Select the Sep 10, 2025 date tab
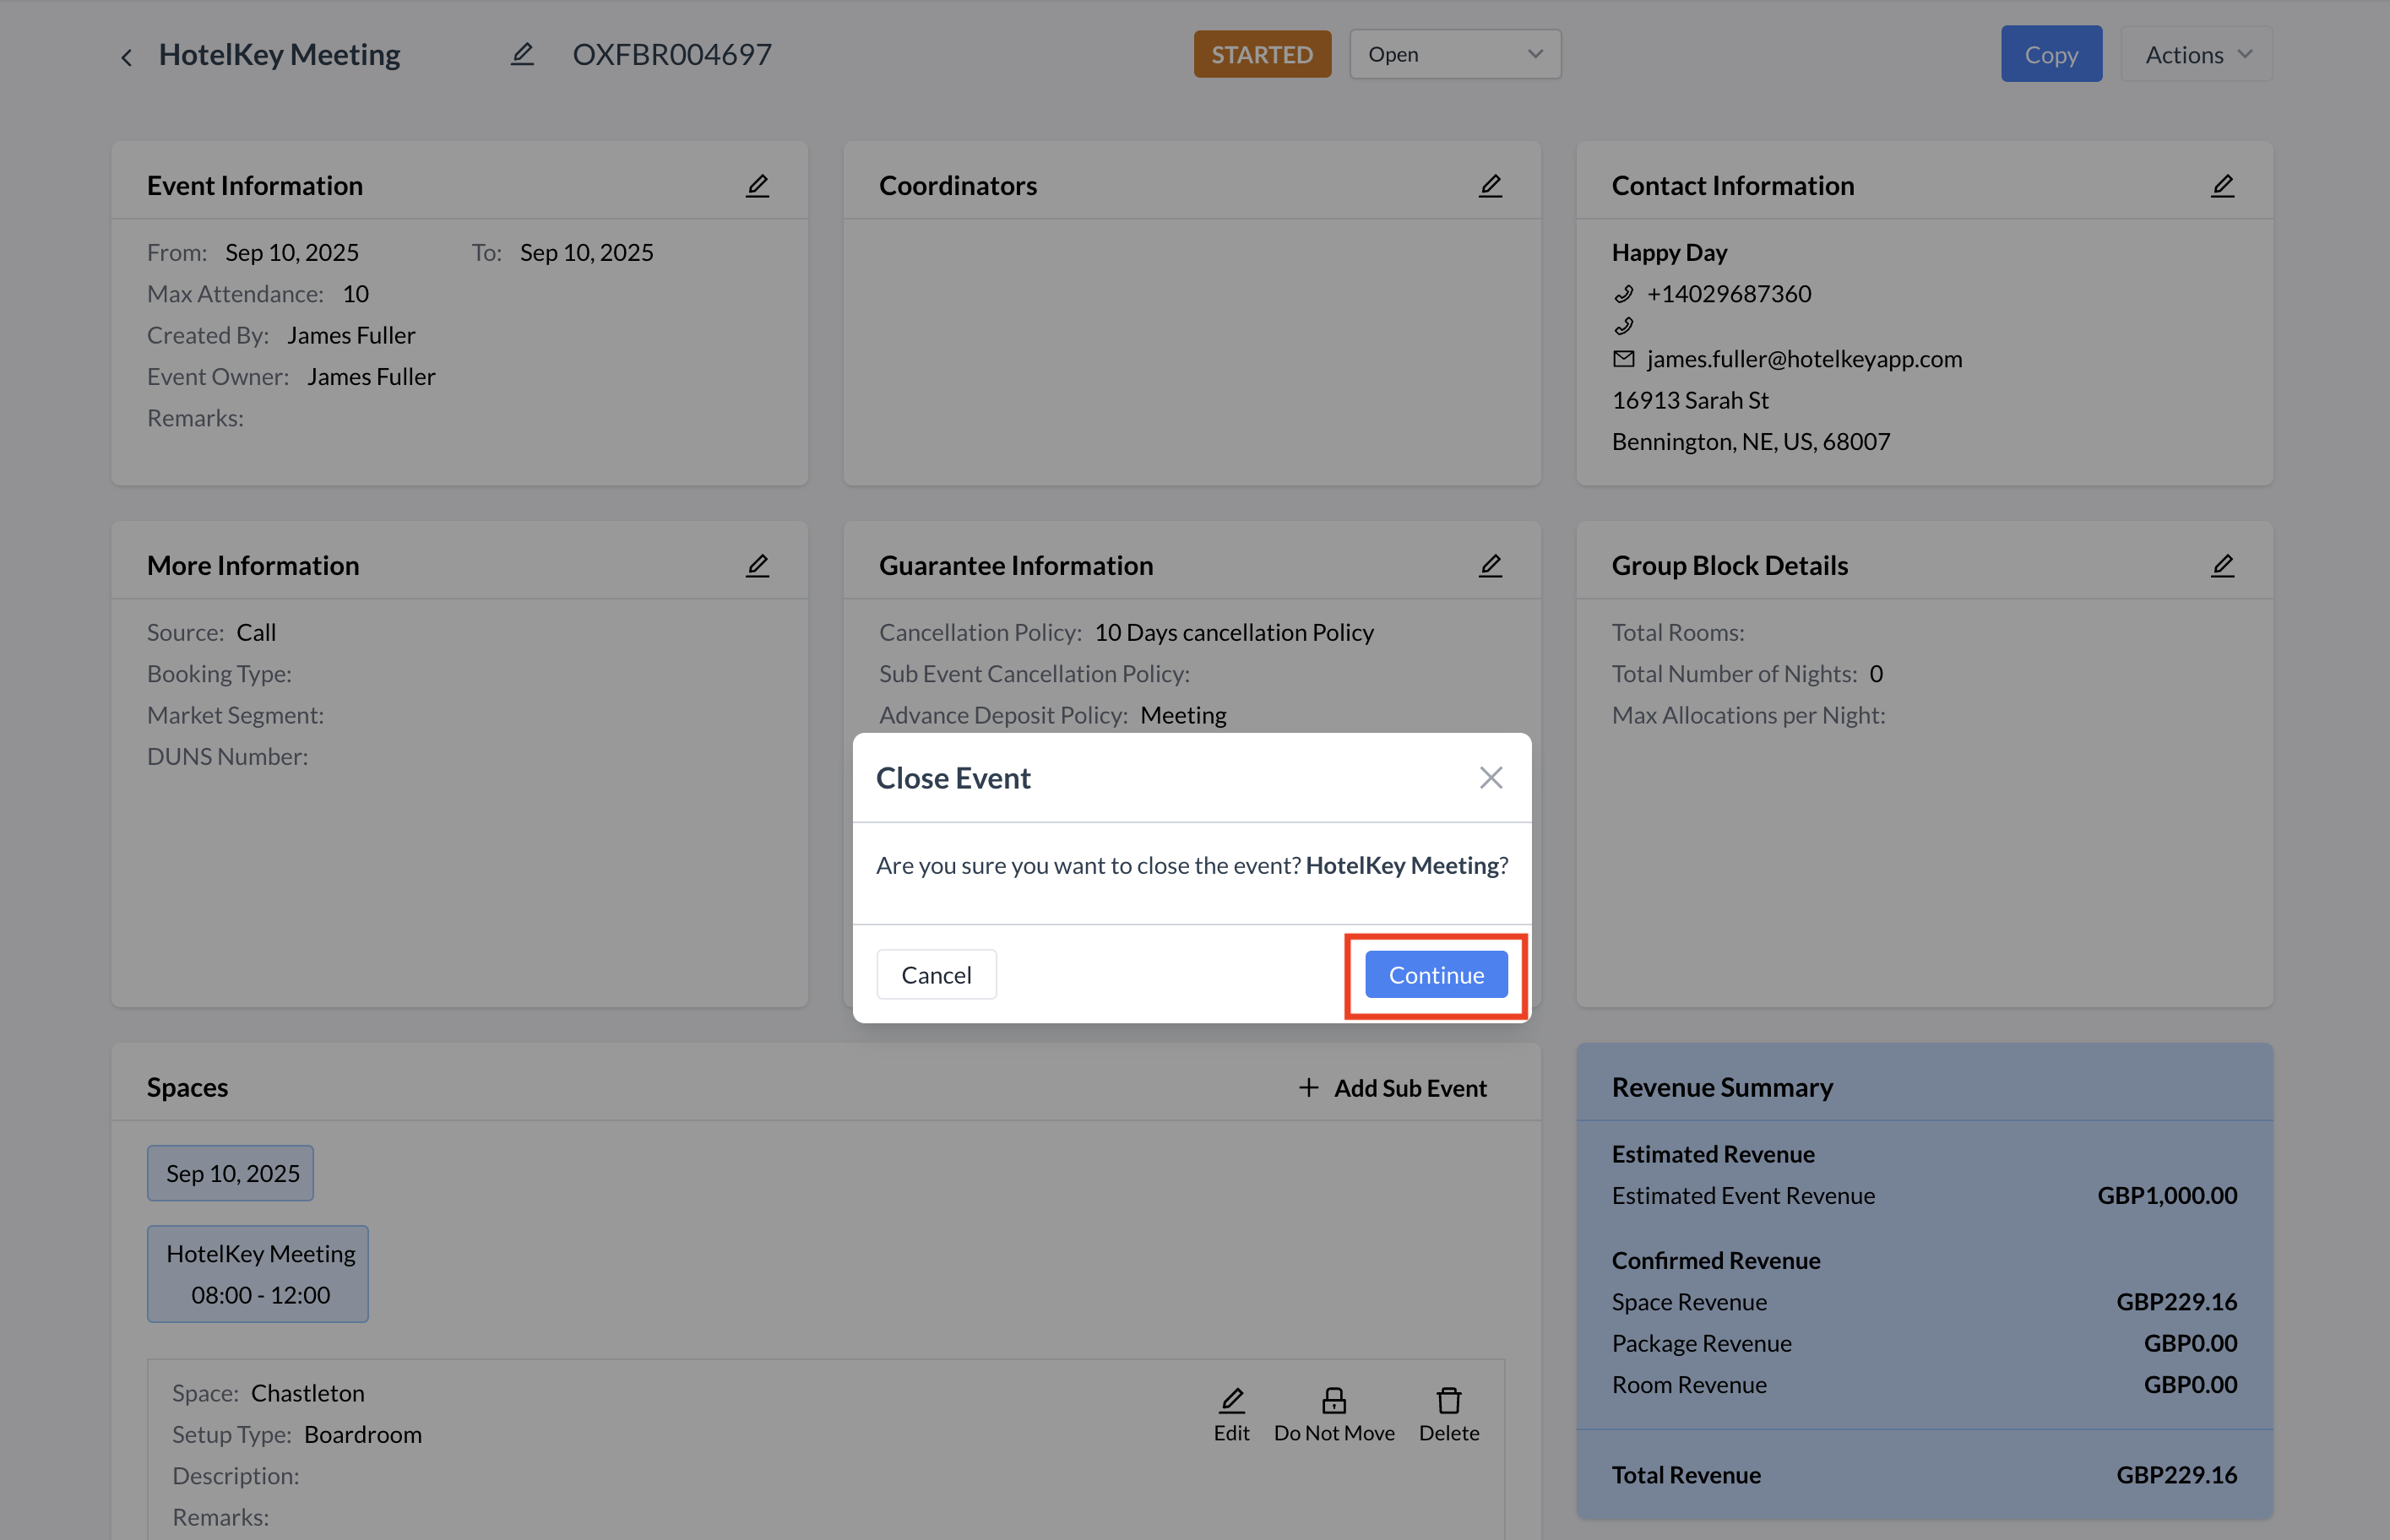 (x=231, y=1173)
